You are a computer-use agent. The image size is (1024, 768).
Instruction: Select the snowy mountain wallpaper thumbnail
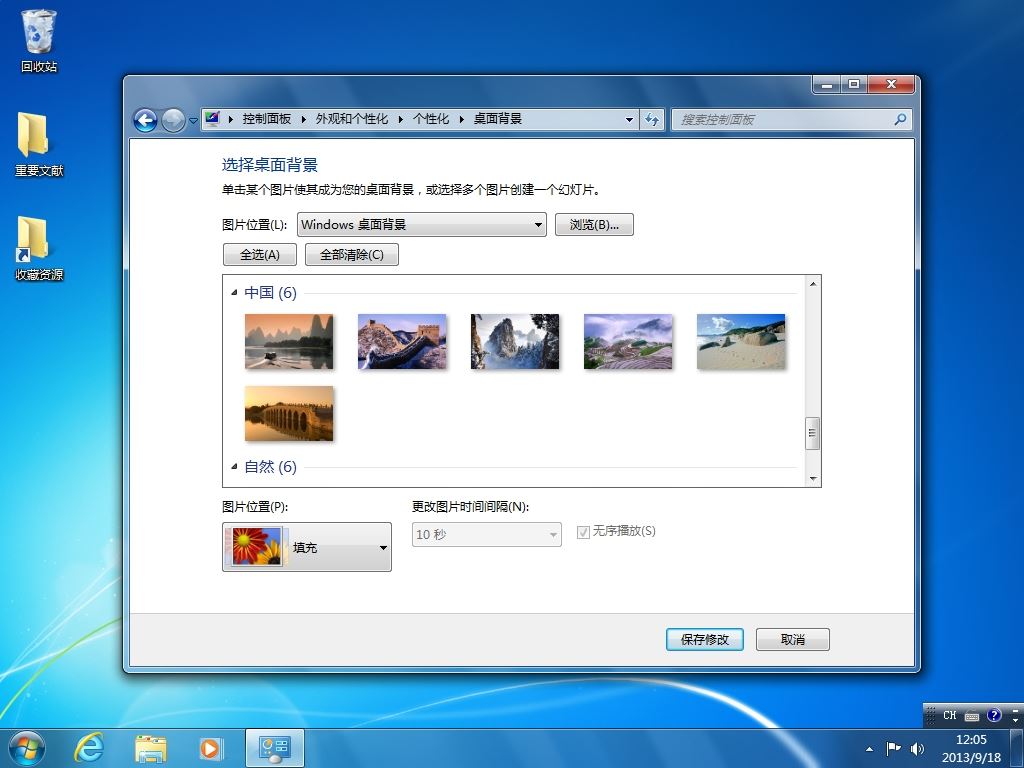pyautogui.click(x=515, y=342)
